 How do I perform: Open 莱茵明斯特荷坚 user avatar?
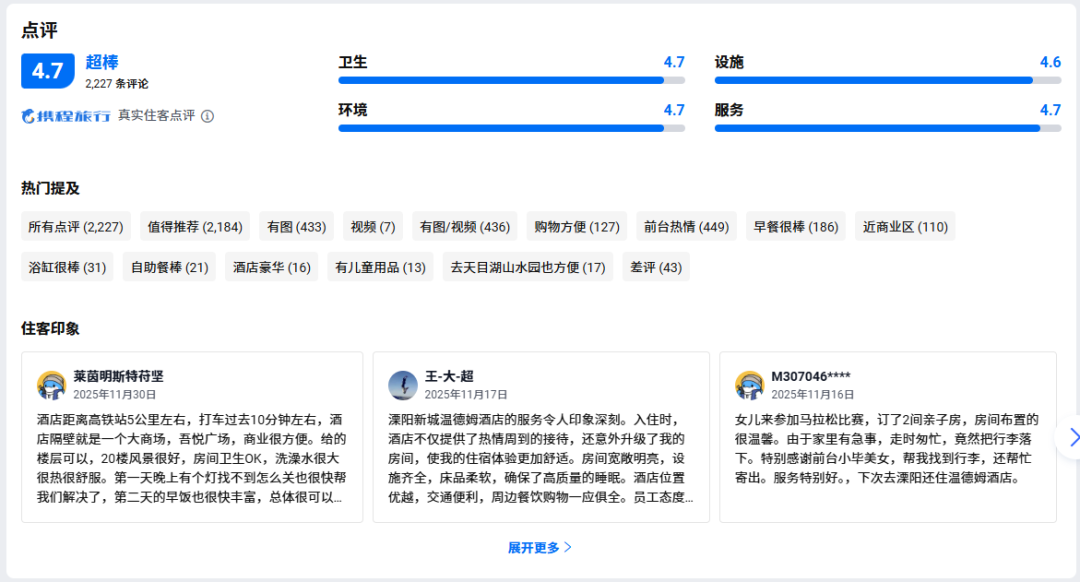(x=52, y=385)
